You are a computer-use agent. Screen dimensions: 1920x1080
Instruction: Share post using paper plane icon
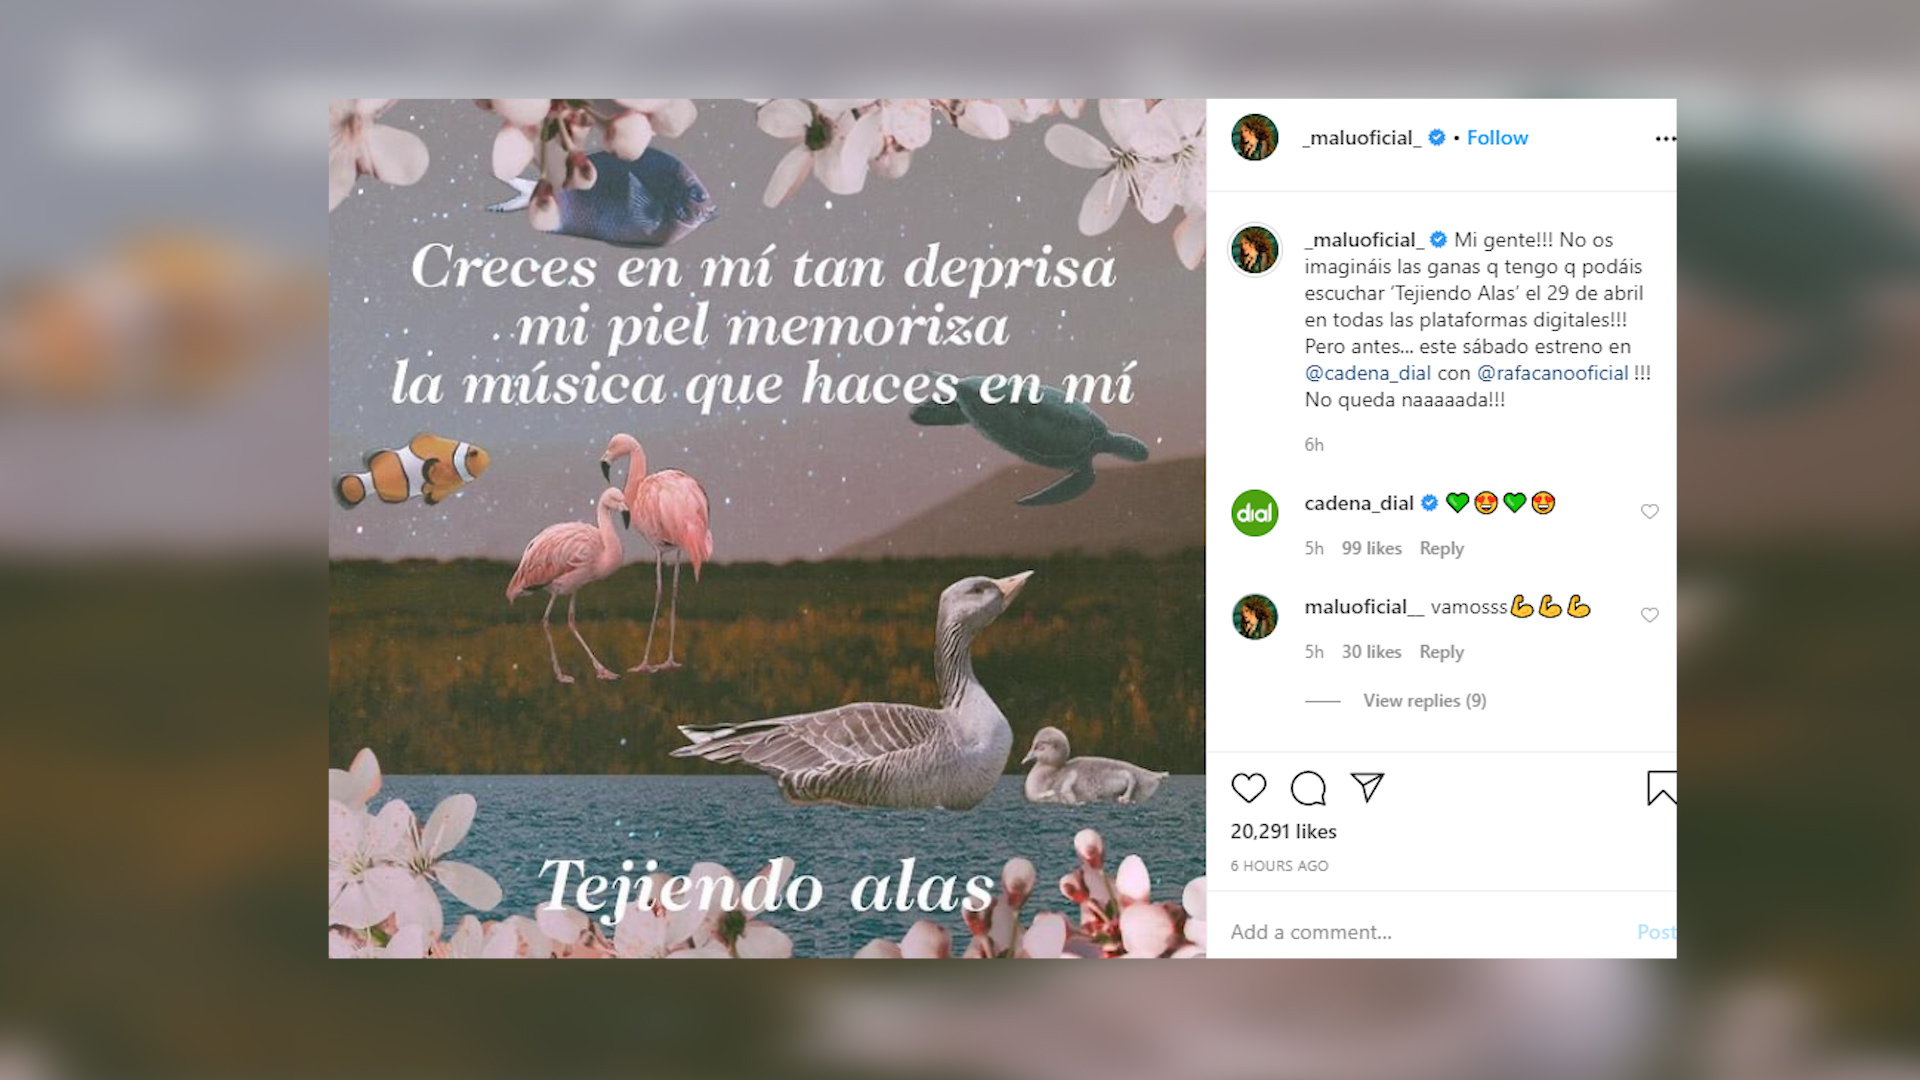click(1367, 787)
